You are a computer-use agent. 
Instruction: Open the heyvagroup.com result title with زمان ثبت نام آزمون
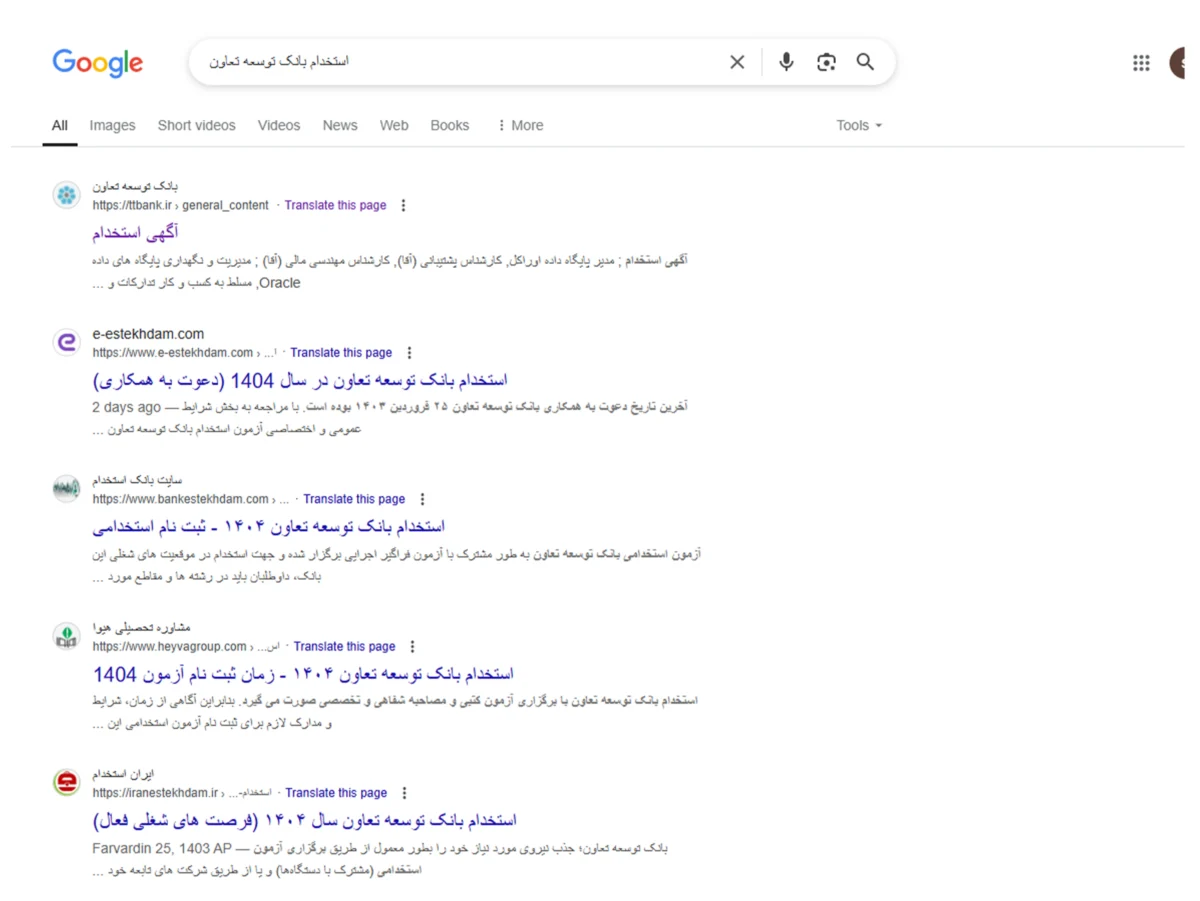304,674
